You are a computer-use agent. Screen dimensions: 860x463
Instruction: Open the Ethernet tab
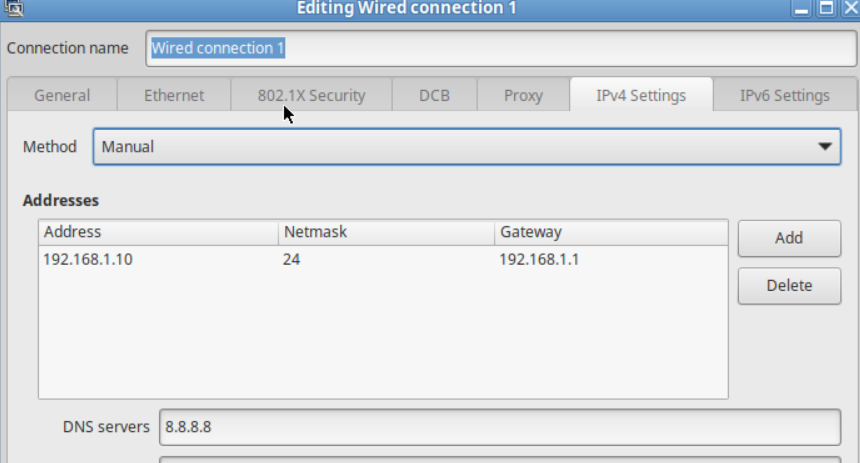pos(174,96)
